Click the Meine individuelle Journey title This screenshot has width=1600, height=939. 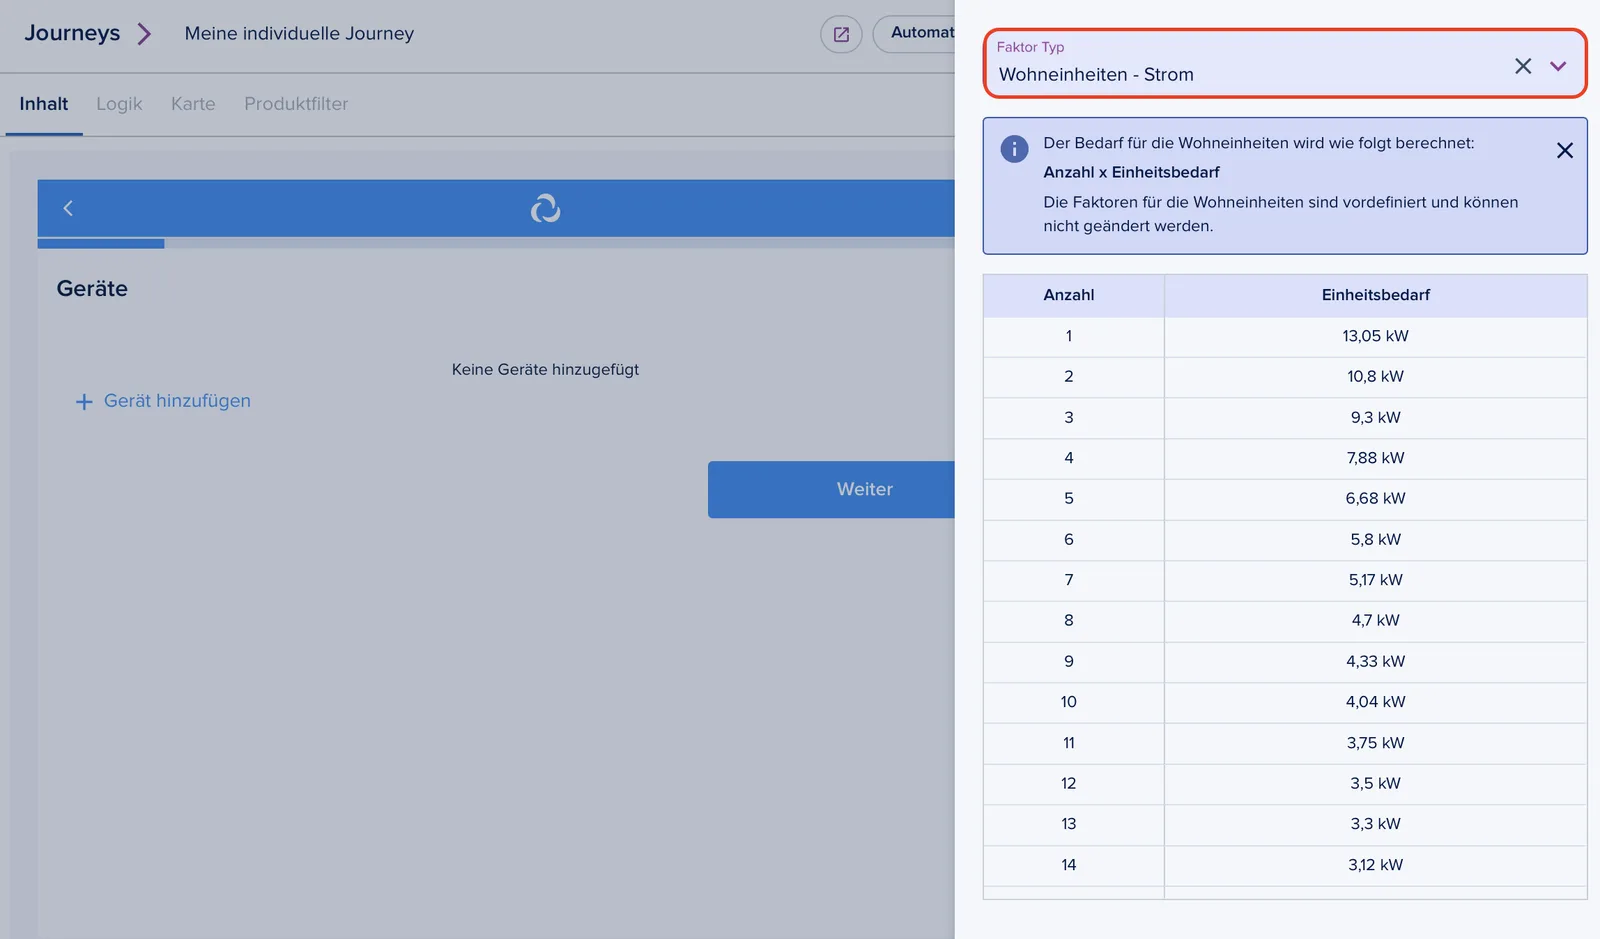299,33
